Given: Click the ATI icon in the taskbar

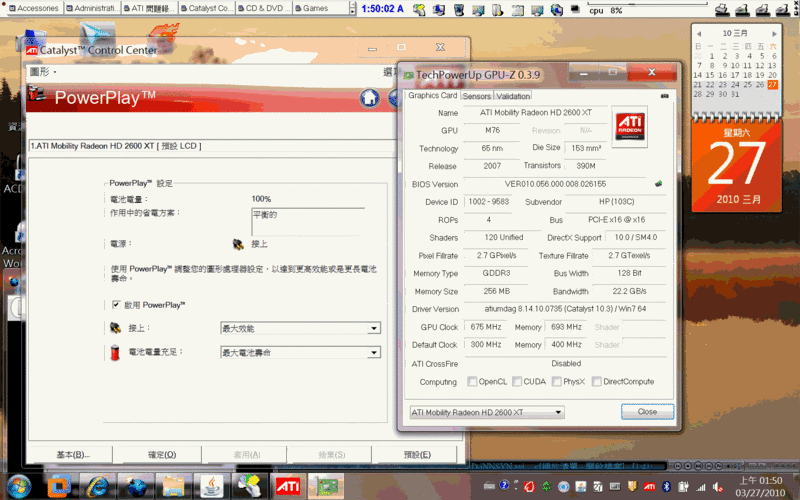Looking at the screenshot, I should pyautogui.click(x=288, y=485).
